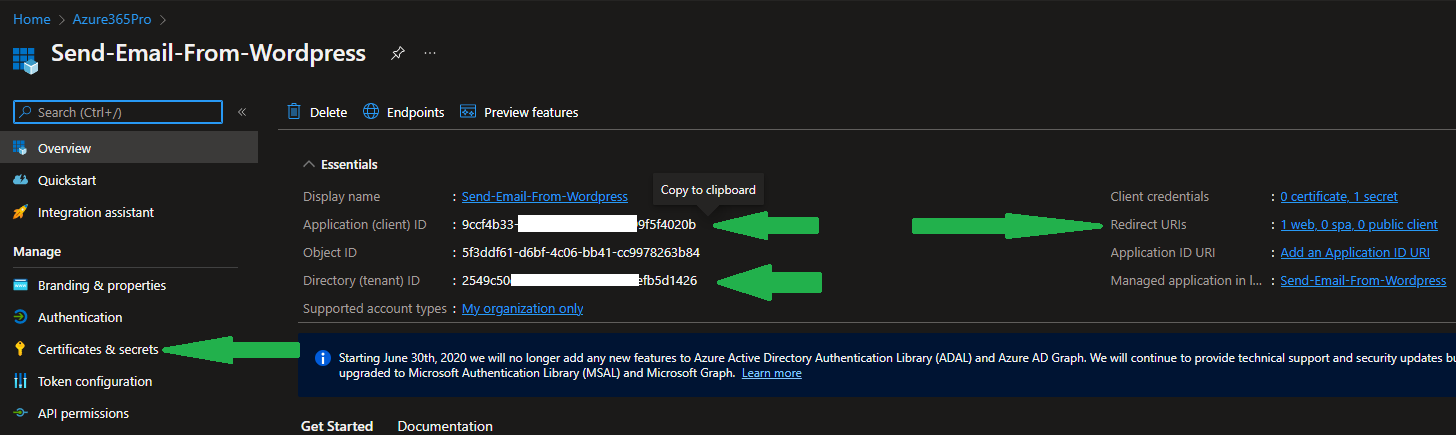Open the 1 web, 0 spa redirect URIs link

pos(1359,225)
